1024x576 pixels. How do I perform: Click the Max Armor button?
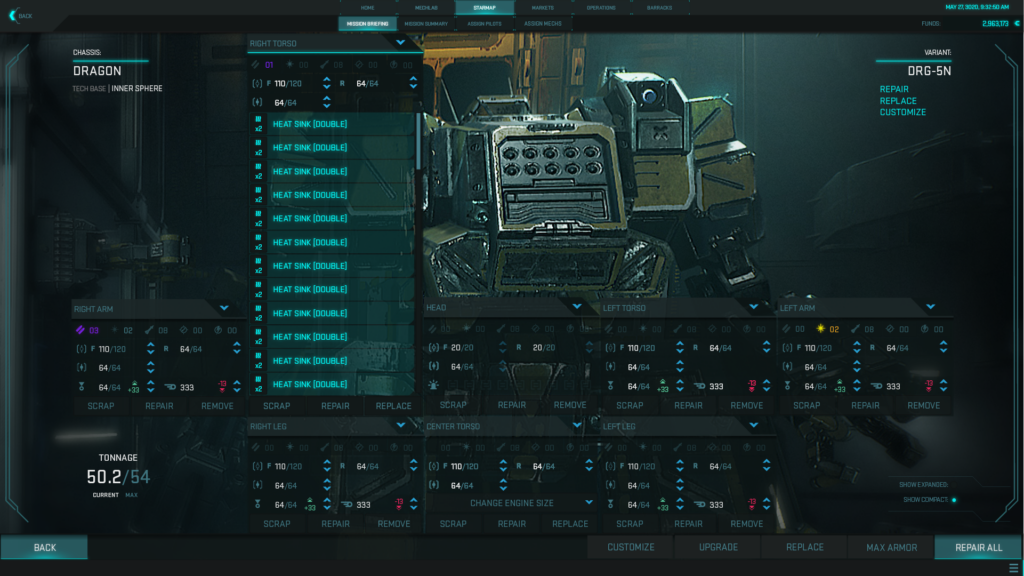point(890,547)
